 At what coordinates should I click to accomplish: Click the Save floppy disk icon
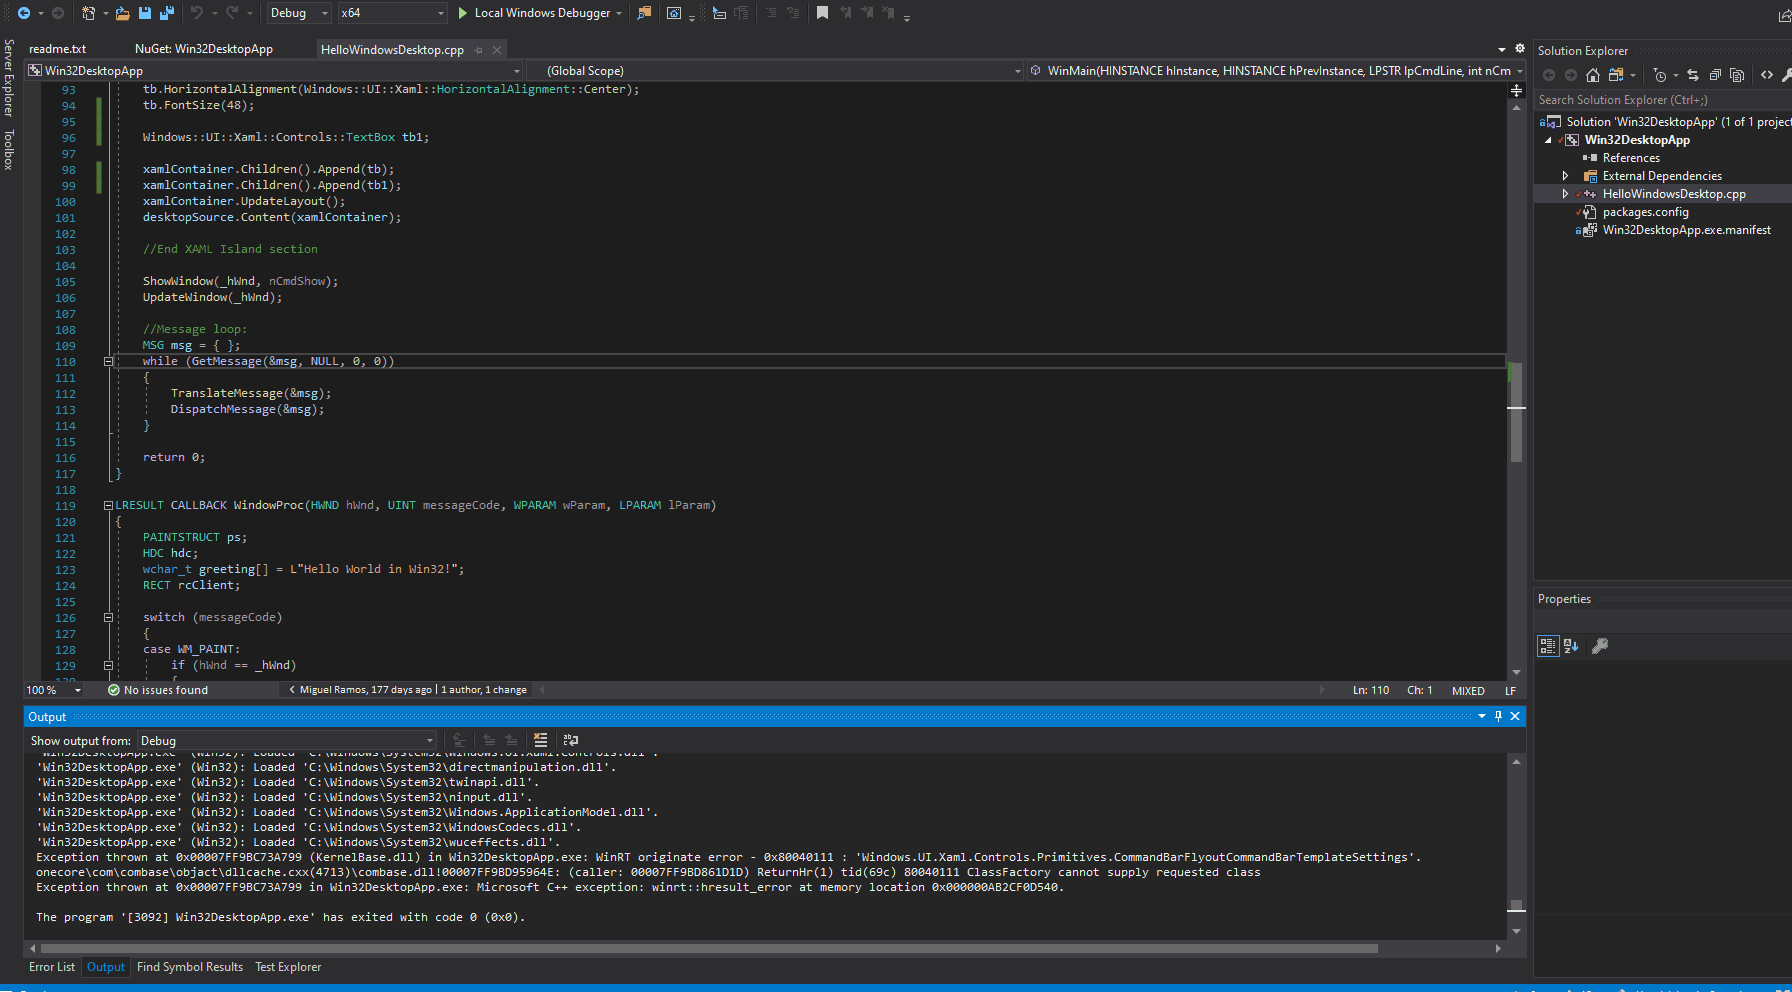(145, 13)
